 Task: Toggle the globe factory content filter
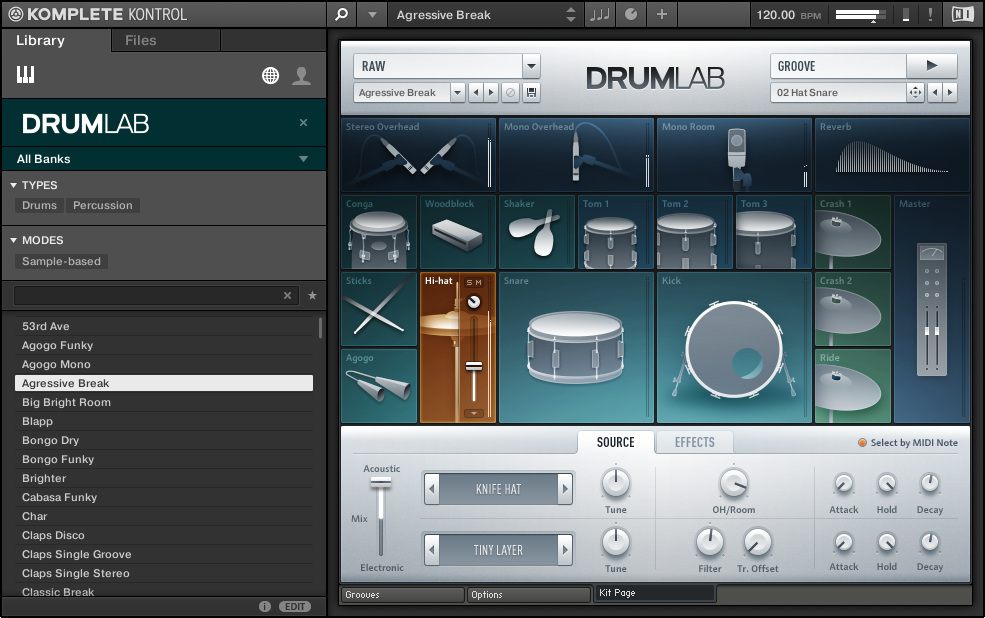pos(270,75)
